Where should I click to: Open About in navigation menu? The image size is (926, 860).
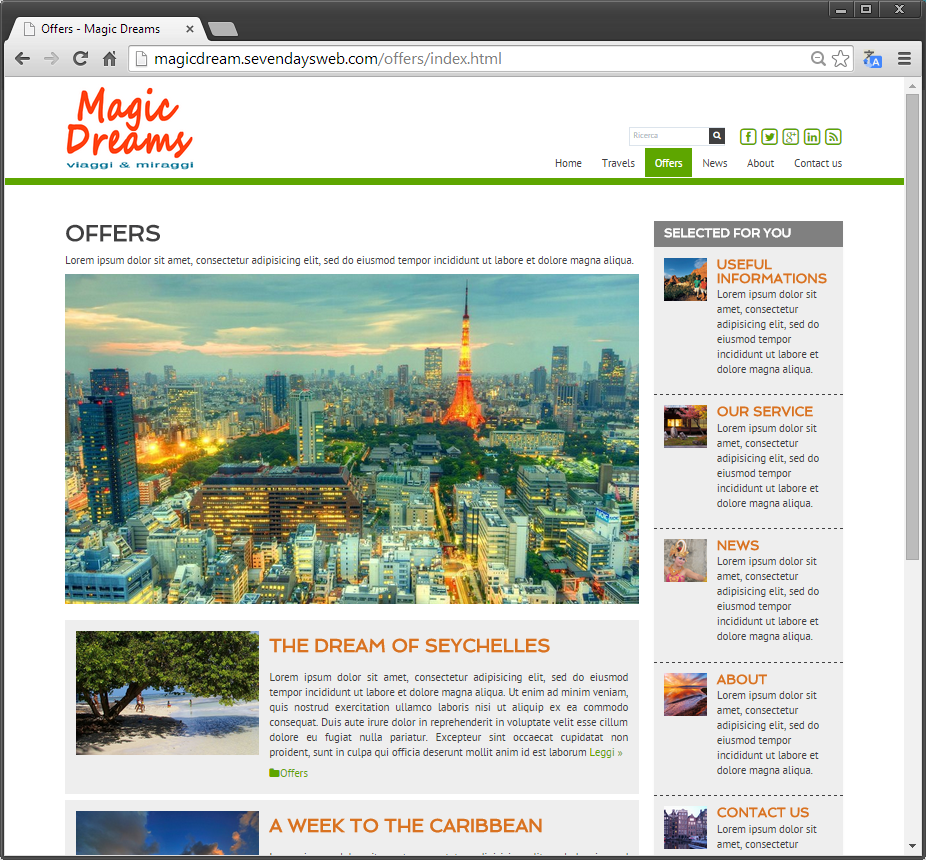point(761,163)
